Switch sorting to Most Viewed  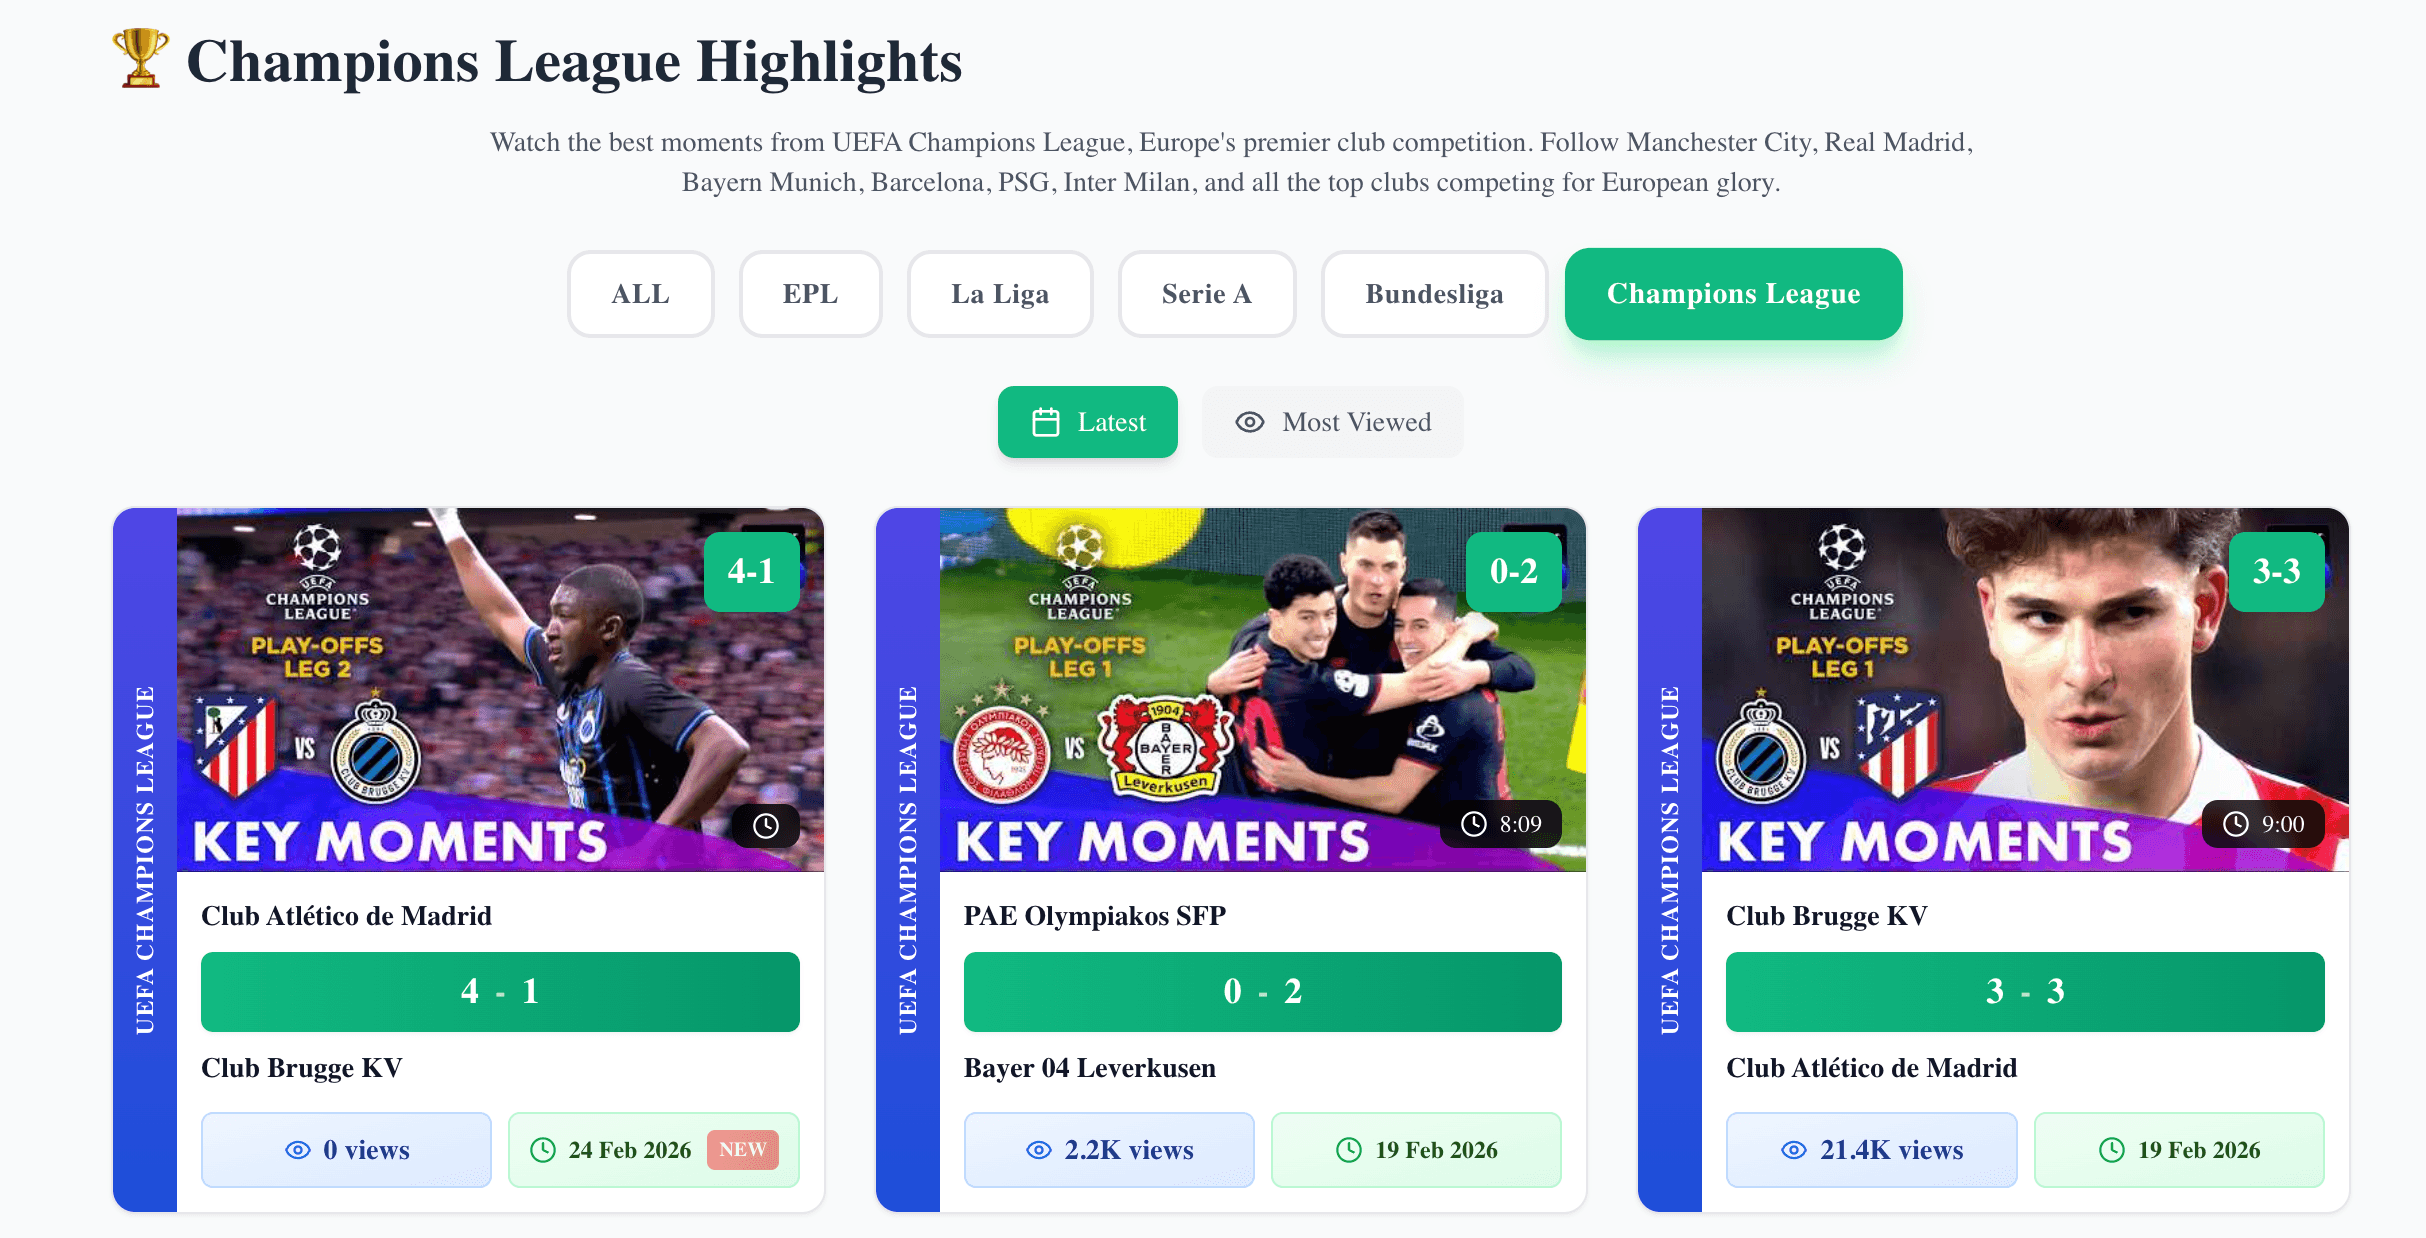tap(1333, 422)
